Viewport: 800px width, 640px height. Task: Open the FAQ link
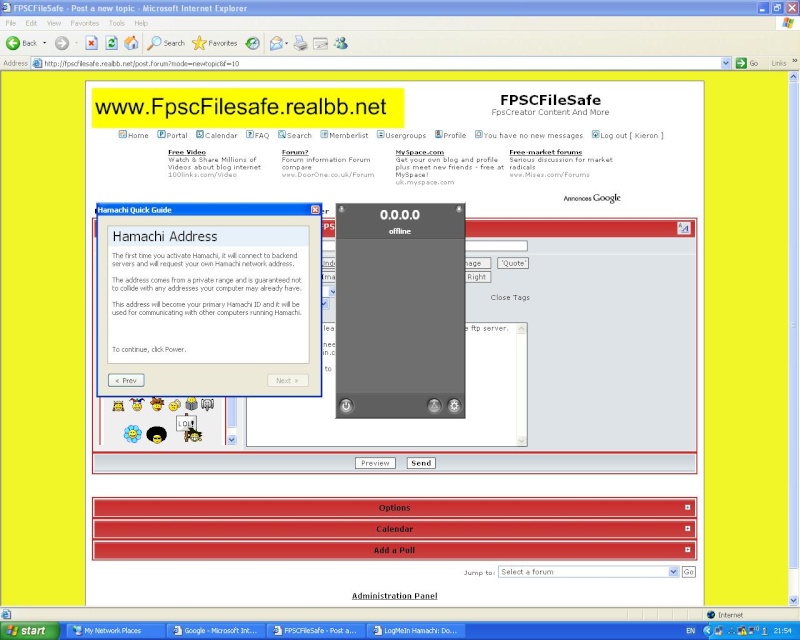point(258,135)
